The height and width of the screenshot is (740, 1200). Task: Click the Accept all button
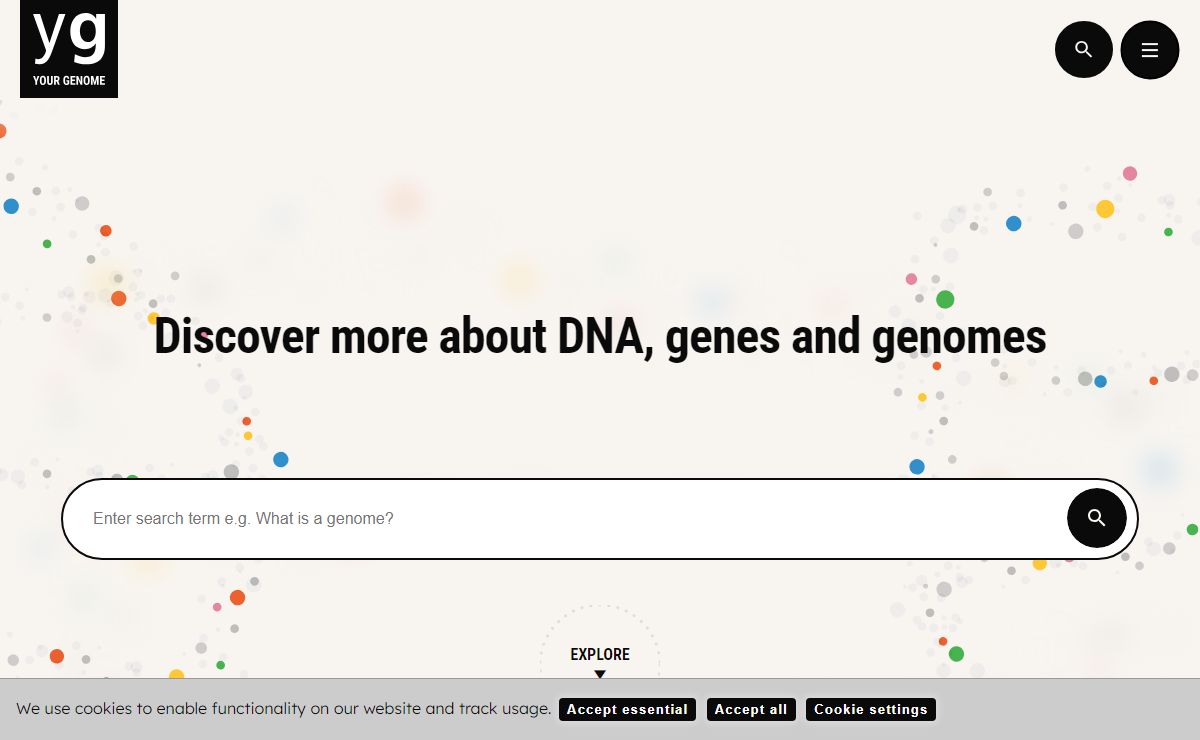(751, 709)
